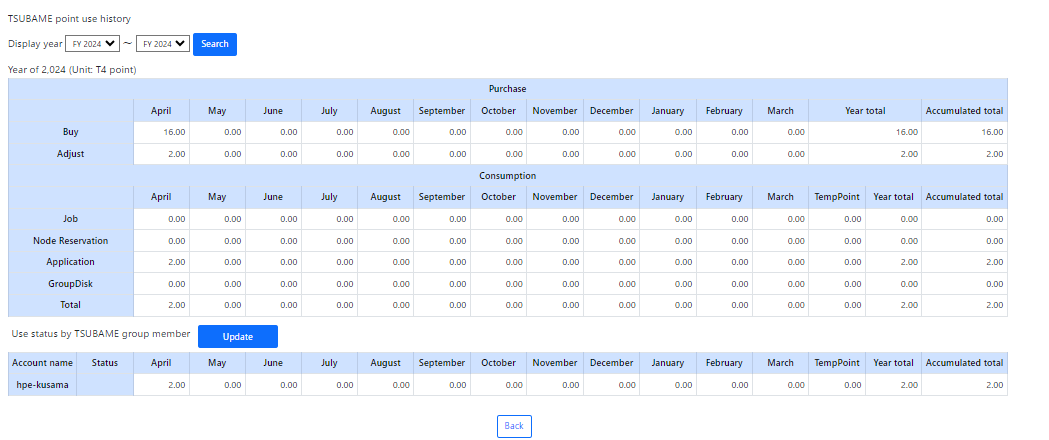Open the end fiscal year dropdown
Image resolution: width=1049 pixels, height=440 pixels.
[163, 44]
